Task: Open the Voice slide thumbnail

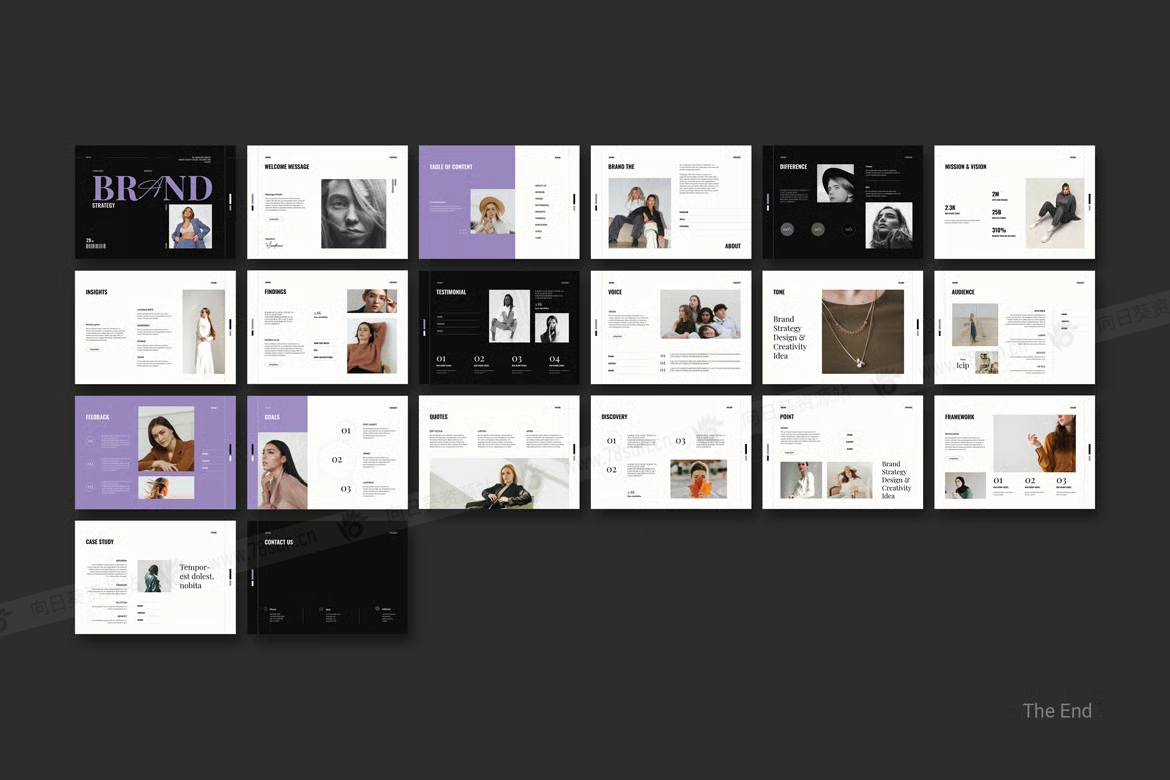Action: point(671,327)
